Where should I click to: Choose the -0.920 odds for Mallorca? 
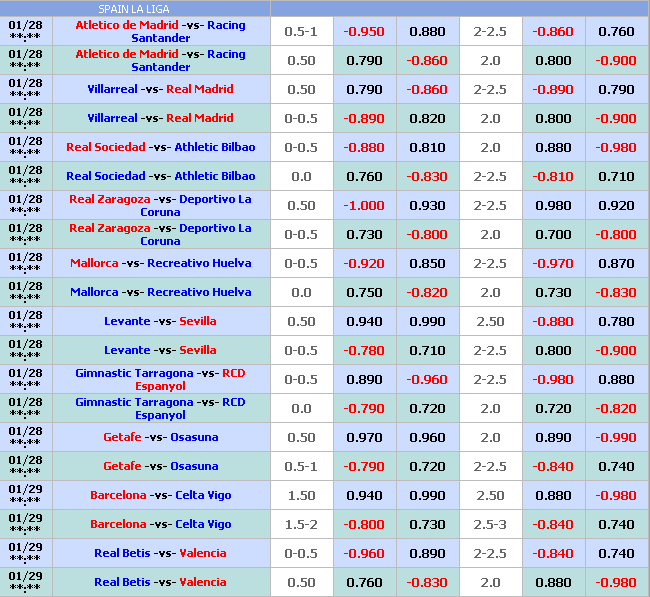point(363,263)
